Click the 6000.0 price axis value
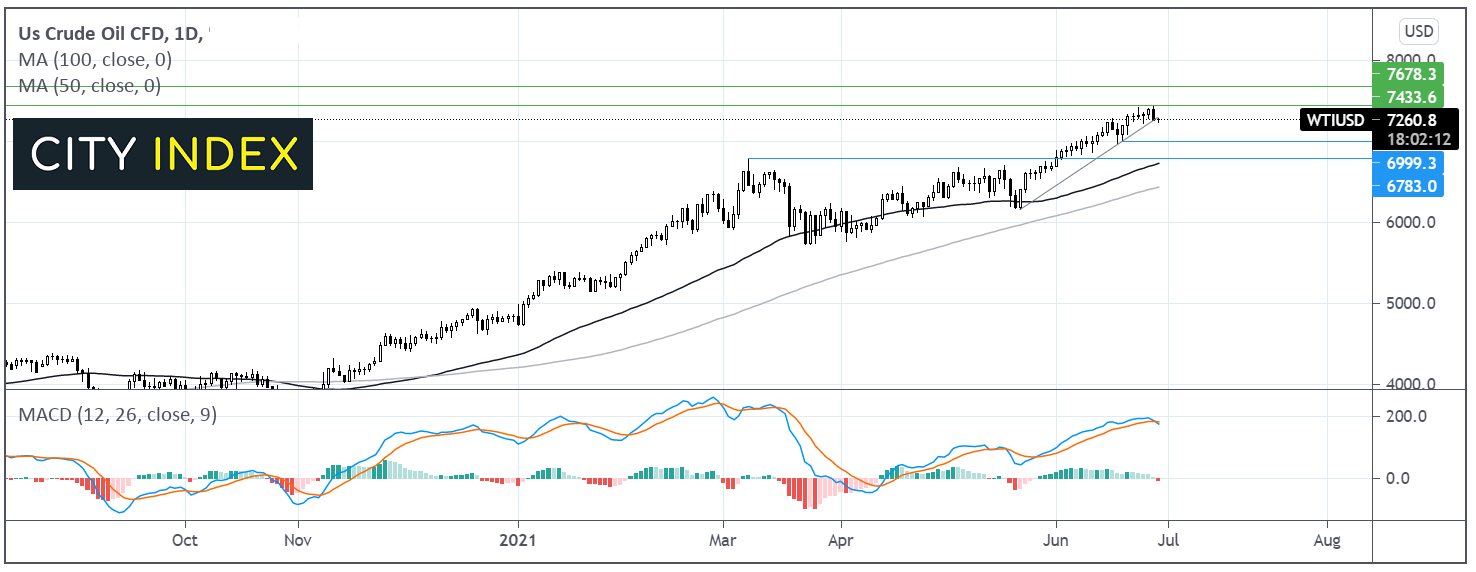The width and height of the screenshot is (1476, 572). coord(1410,222)
